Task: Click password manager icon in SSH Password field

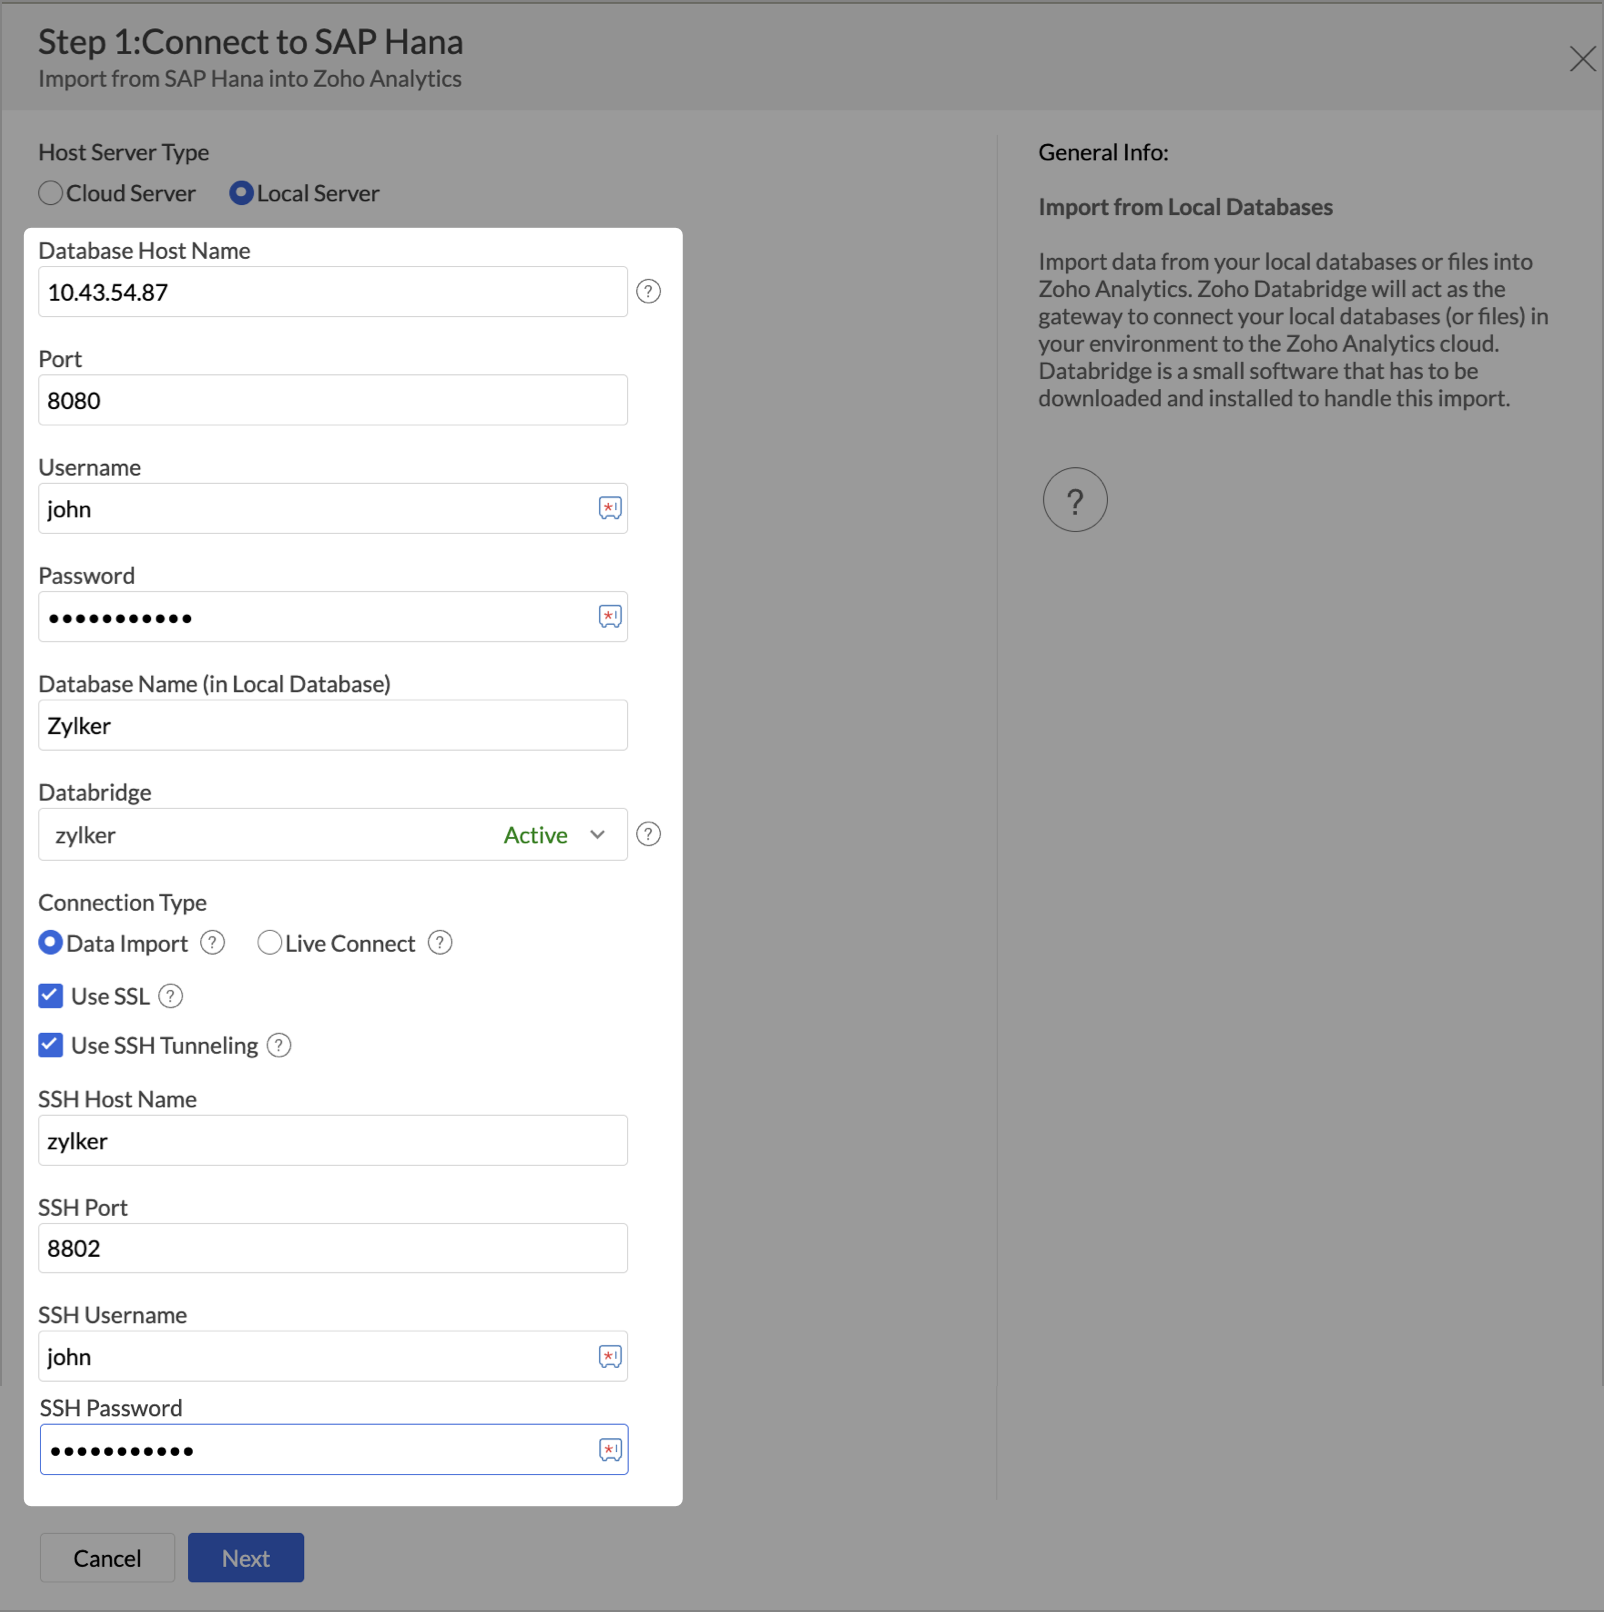Action: click(610, 1449)
